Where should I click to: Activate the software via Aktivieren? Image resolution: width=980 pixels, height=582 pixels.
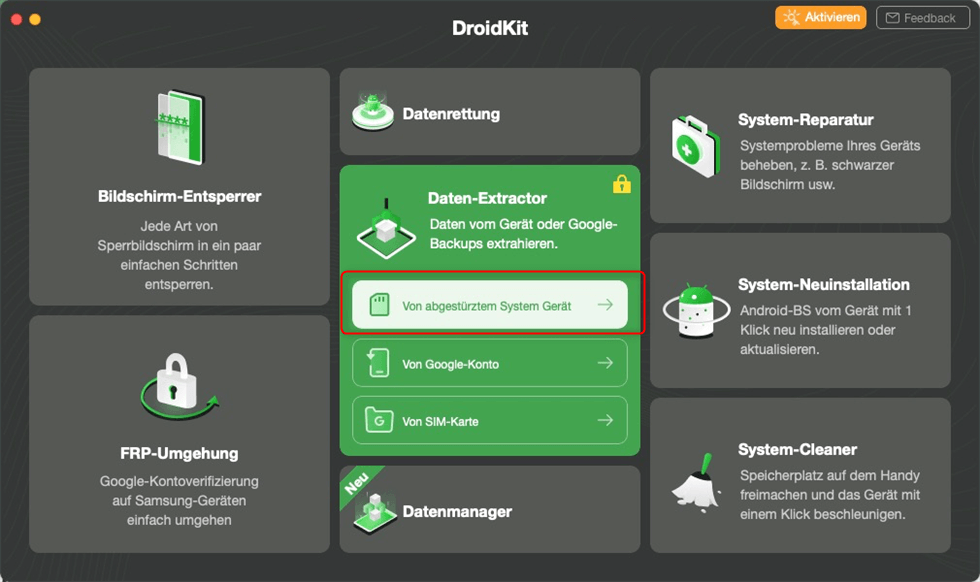pyautogui.click(x=821, y=18)
